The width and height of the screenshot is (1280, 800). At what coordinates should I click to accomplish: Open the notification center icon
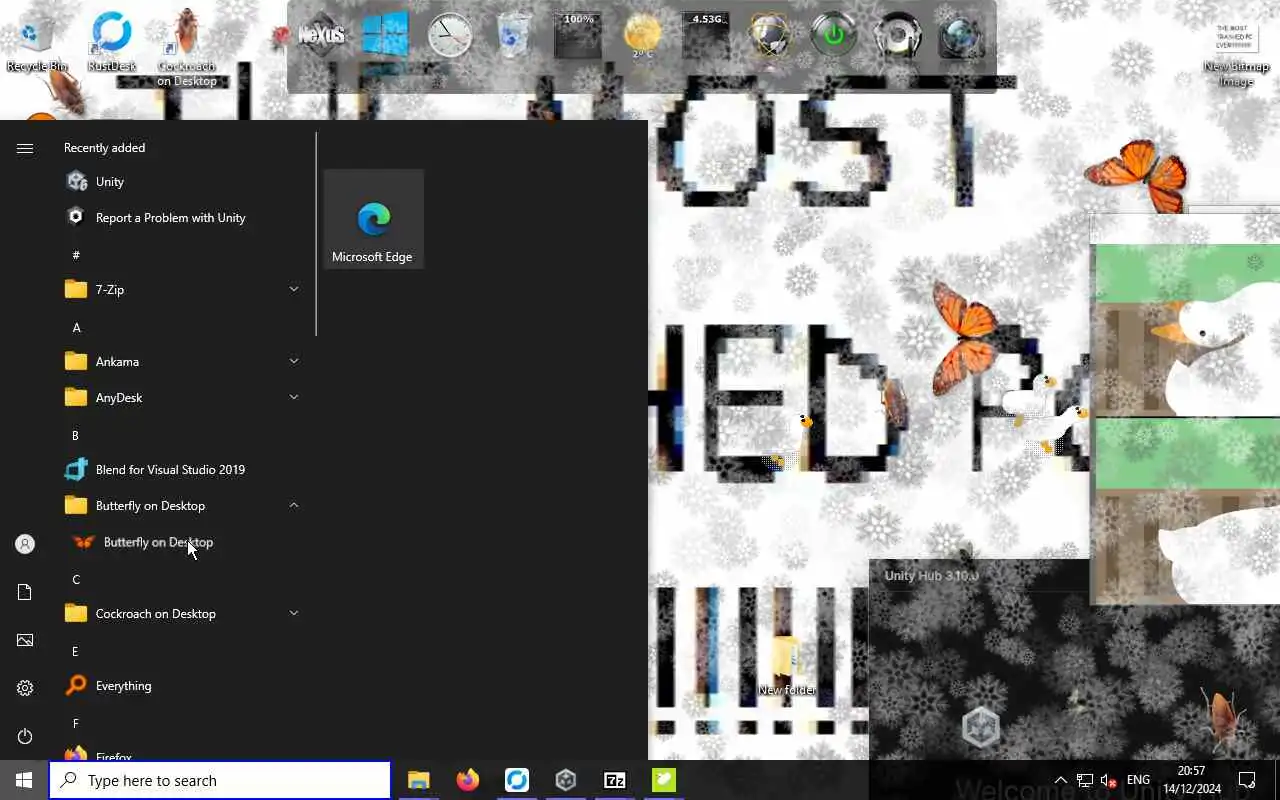(x=1247, y=780)
